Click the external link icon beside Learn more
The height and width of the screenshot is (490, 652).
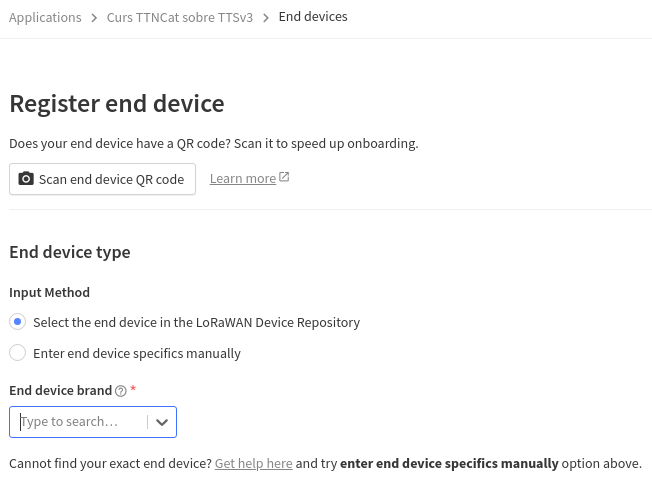coord(284,177)
